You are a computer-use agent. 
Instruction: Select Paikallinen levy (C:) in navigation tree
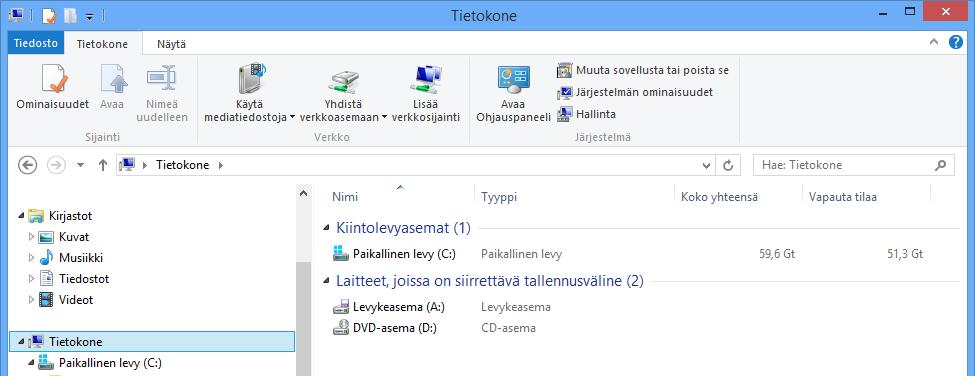[110, 363]
